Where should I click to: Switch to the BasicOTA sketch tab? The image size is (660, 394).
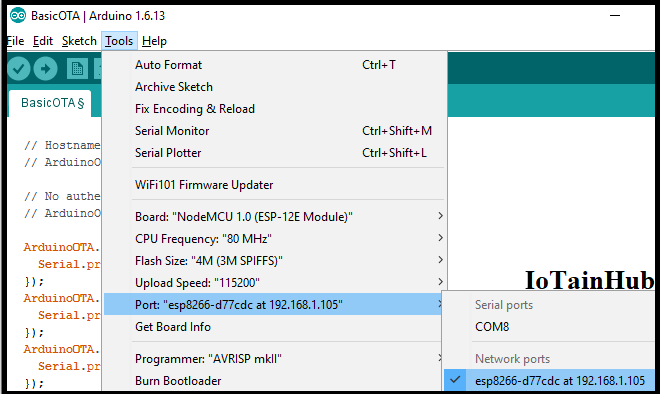(x=52, y=103)
